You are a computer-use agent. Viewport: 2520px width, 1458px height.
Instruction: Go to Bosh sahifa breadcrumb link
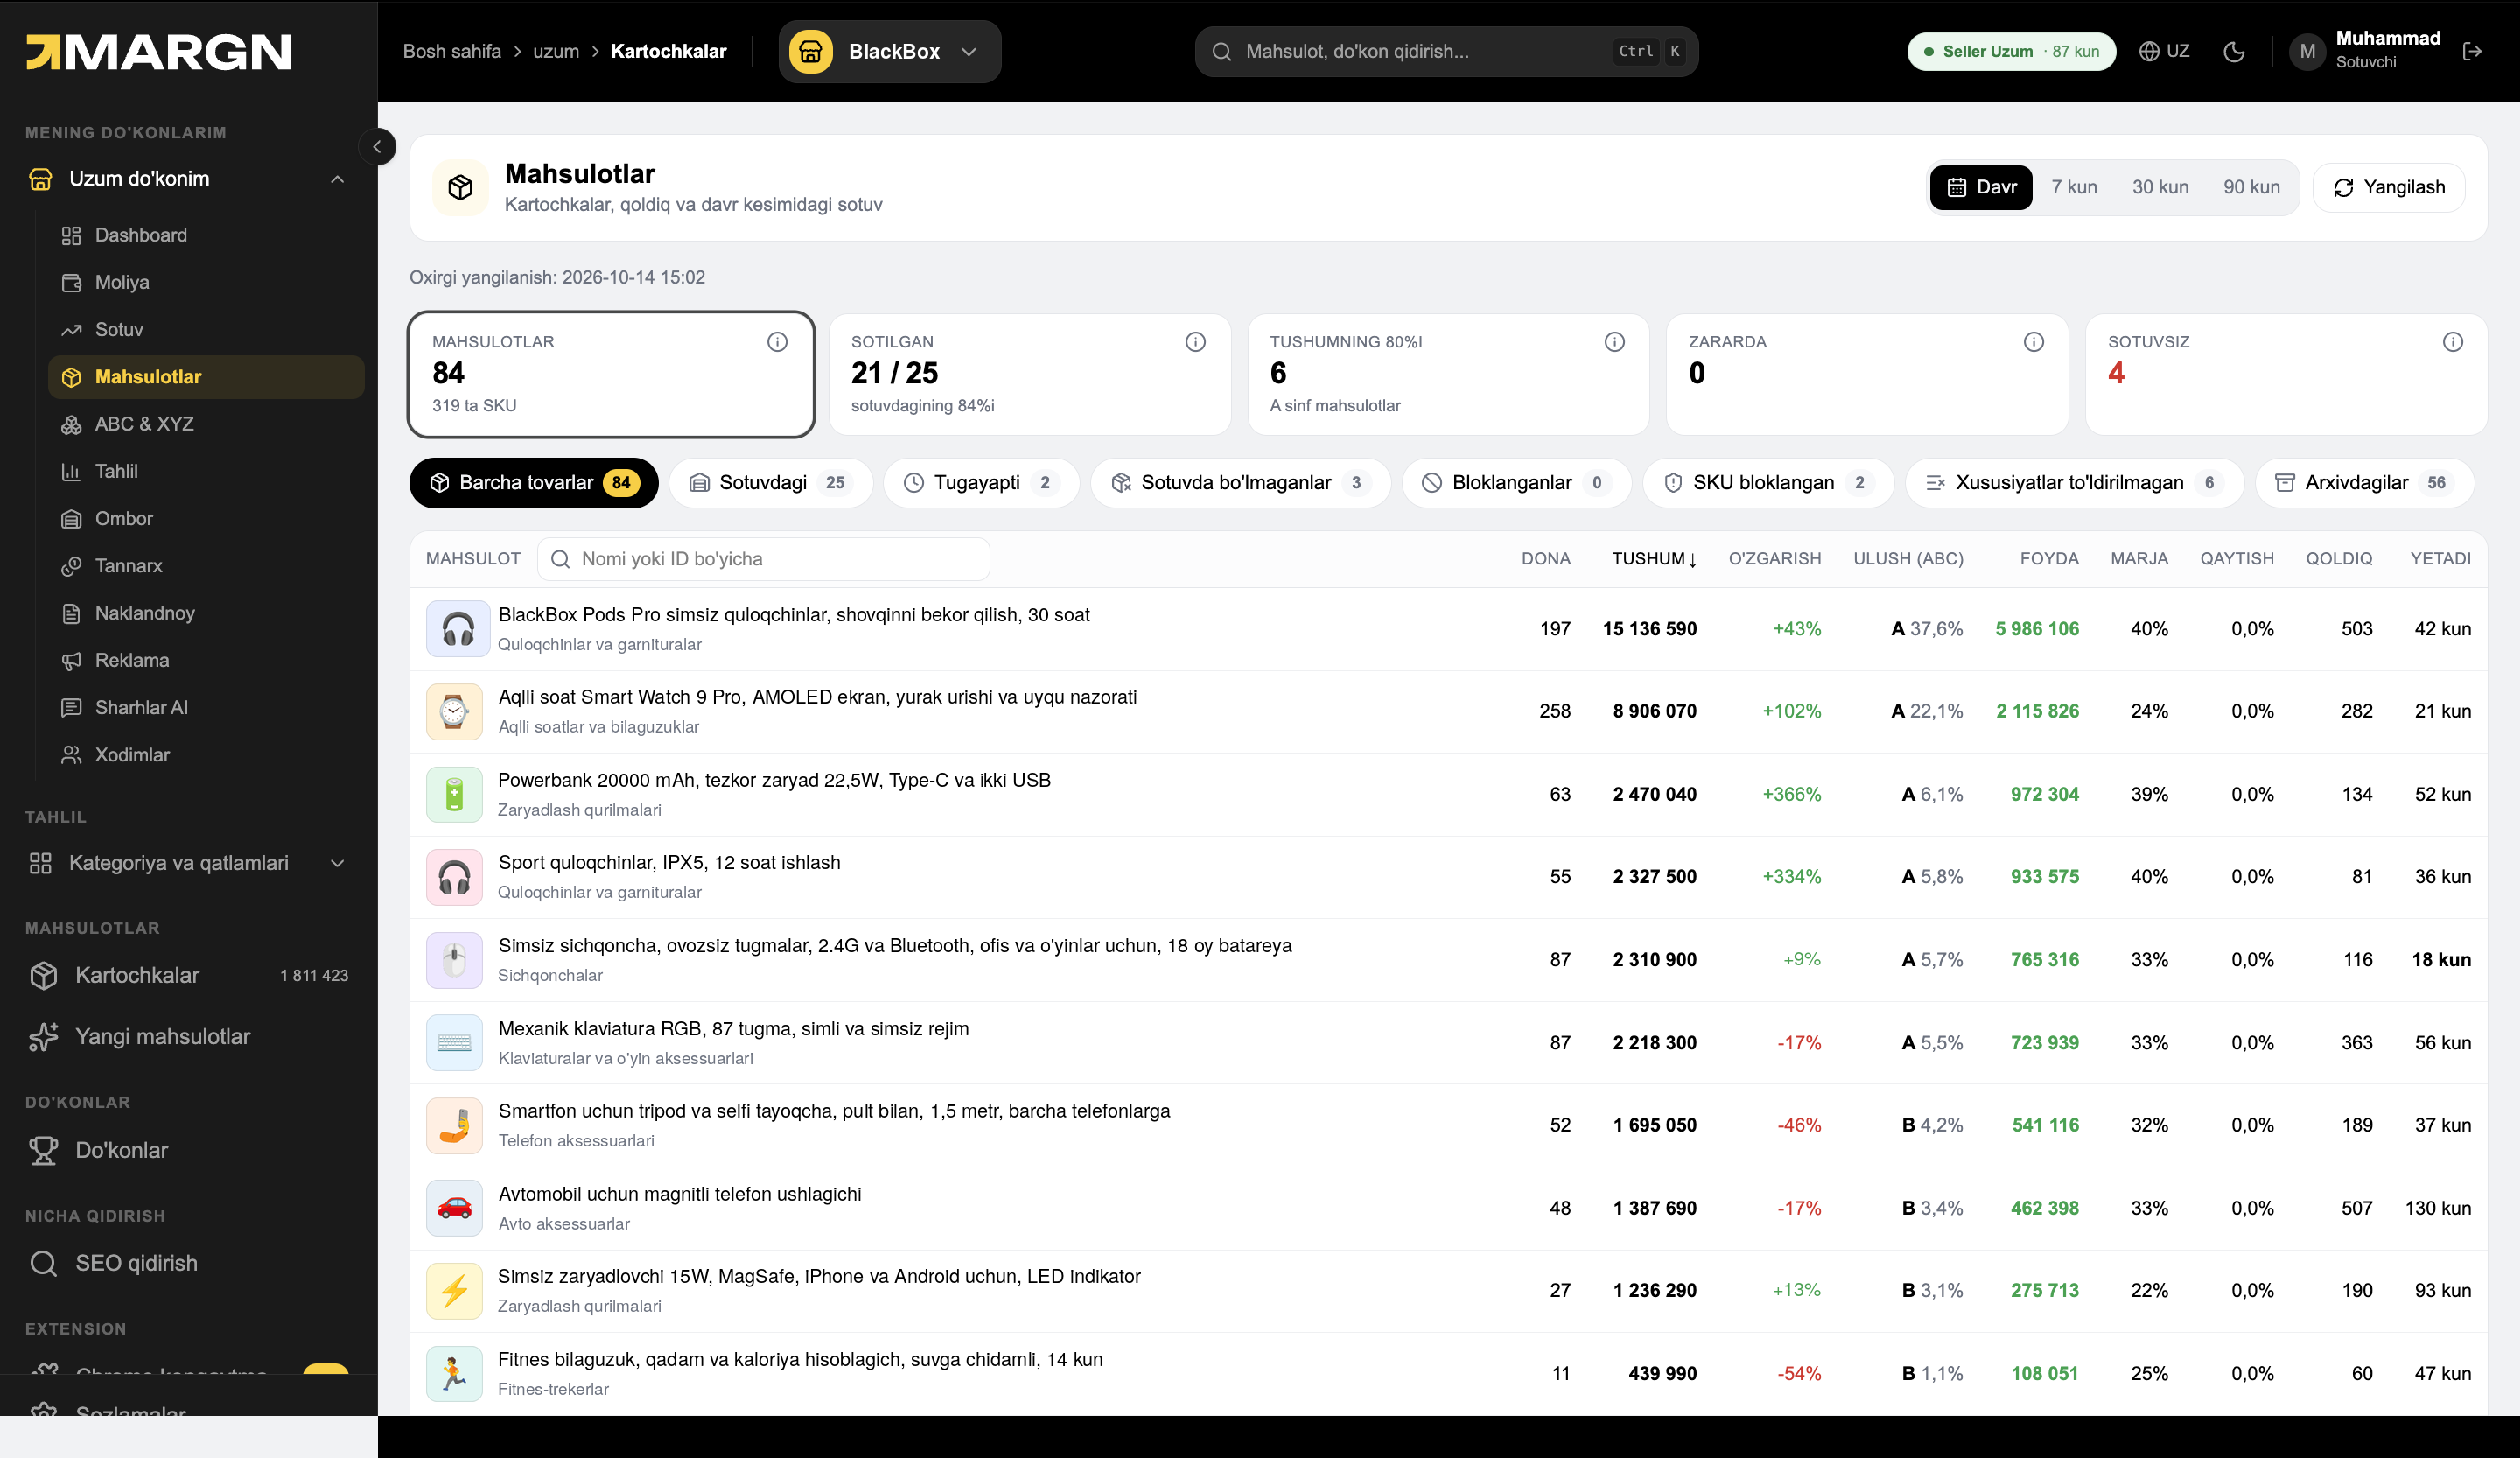coord(452,51)
